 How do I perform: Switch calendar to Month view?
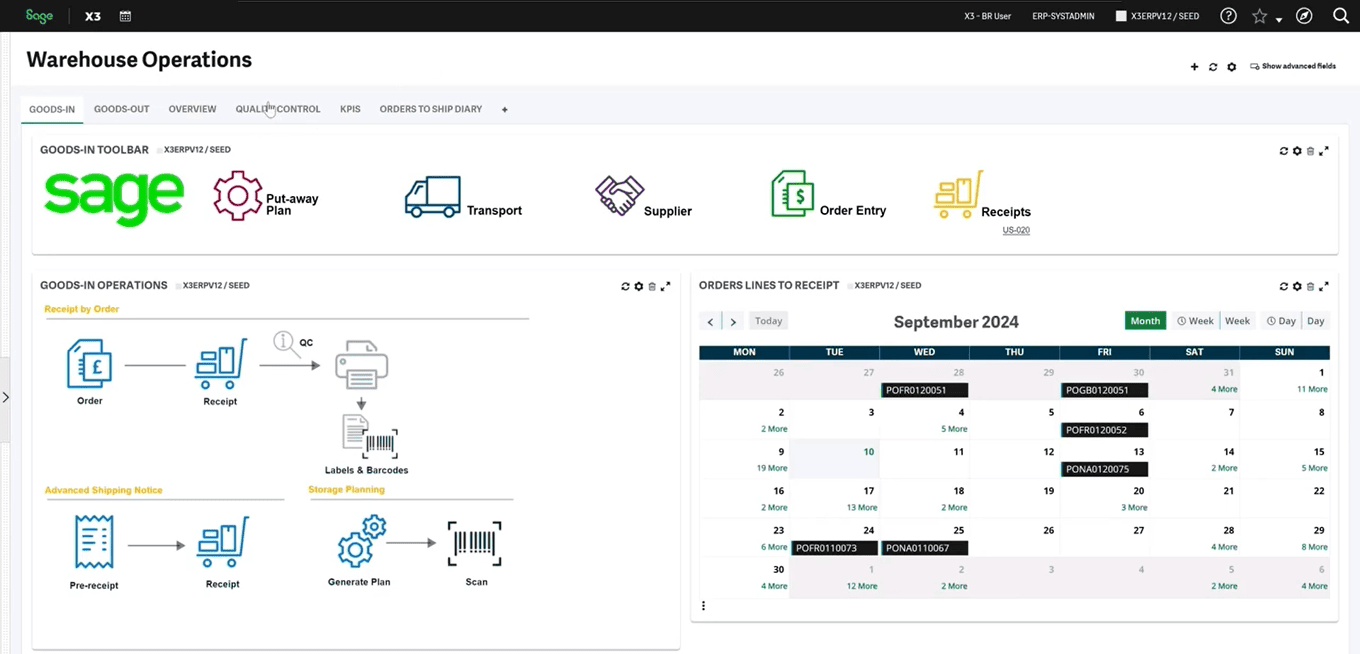[1145, 321]
